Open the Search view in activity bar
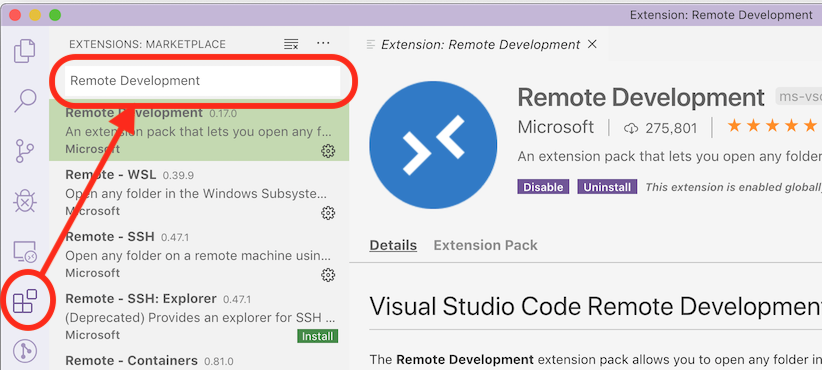 (25, 100)
